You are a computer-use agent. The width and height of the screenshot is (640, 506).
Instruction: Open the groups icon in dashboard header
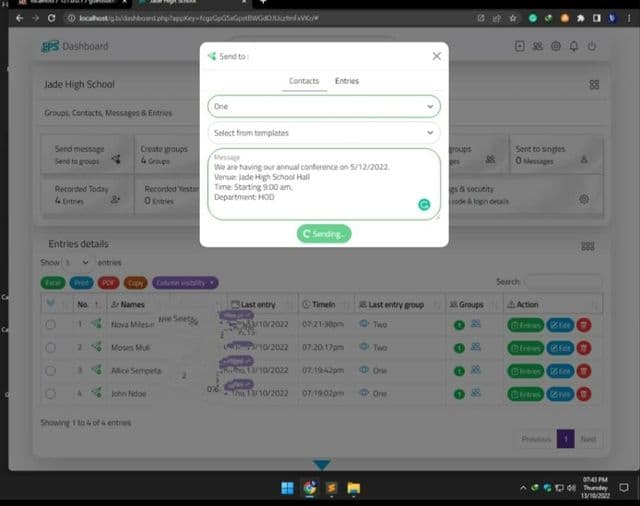pyautogui.click(x=538, y=46)
